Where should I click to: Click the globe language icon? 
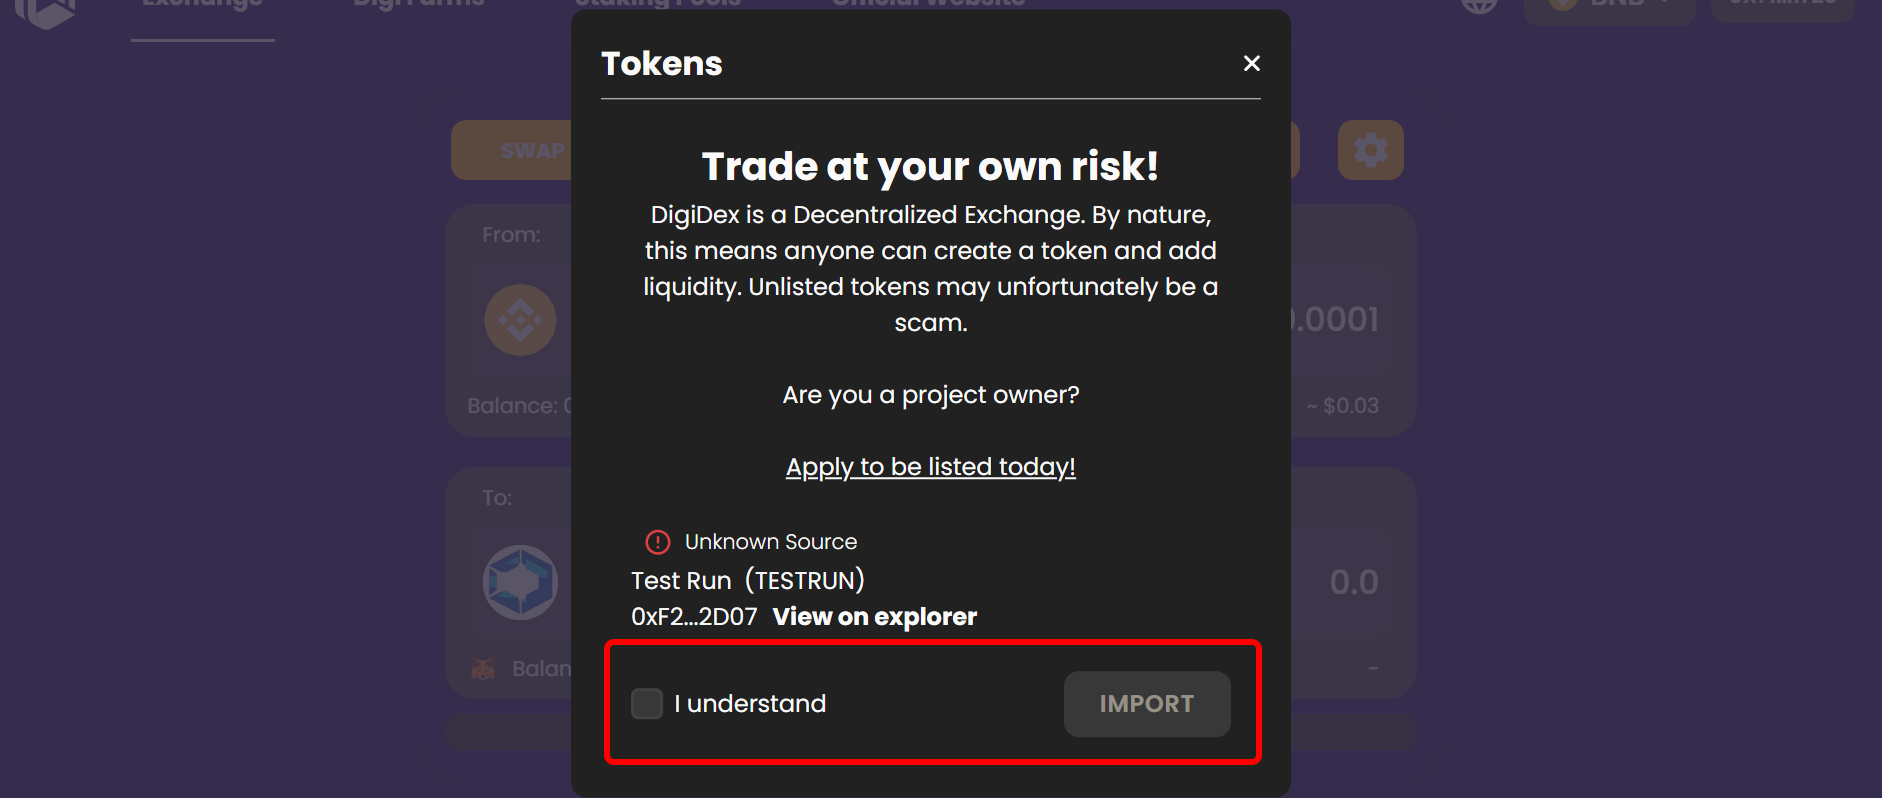coord(1479,5)
